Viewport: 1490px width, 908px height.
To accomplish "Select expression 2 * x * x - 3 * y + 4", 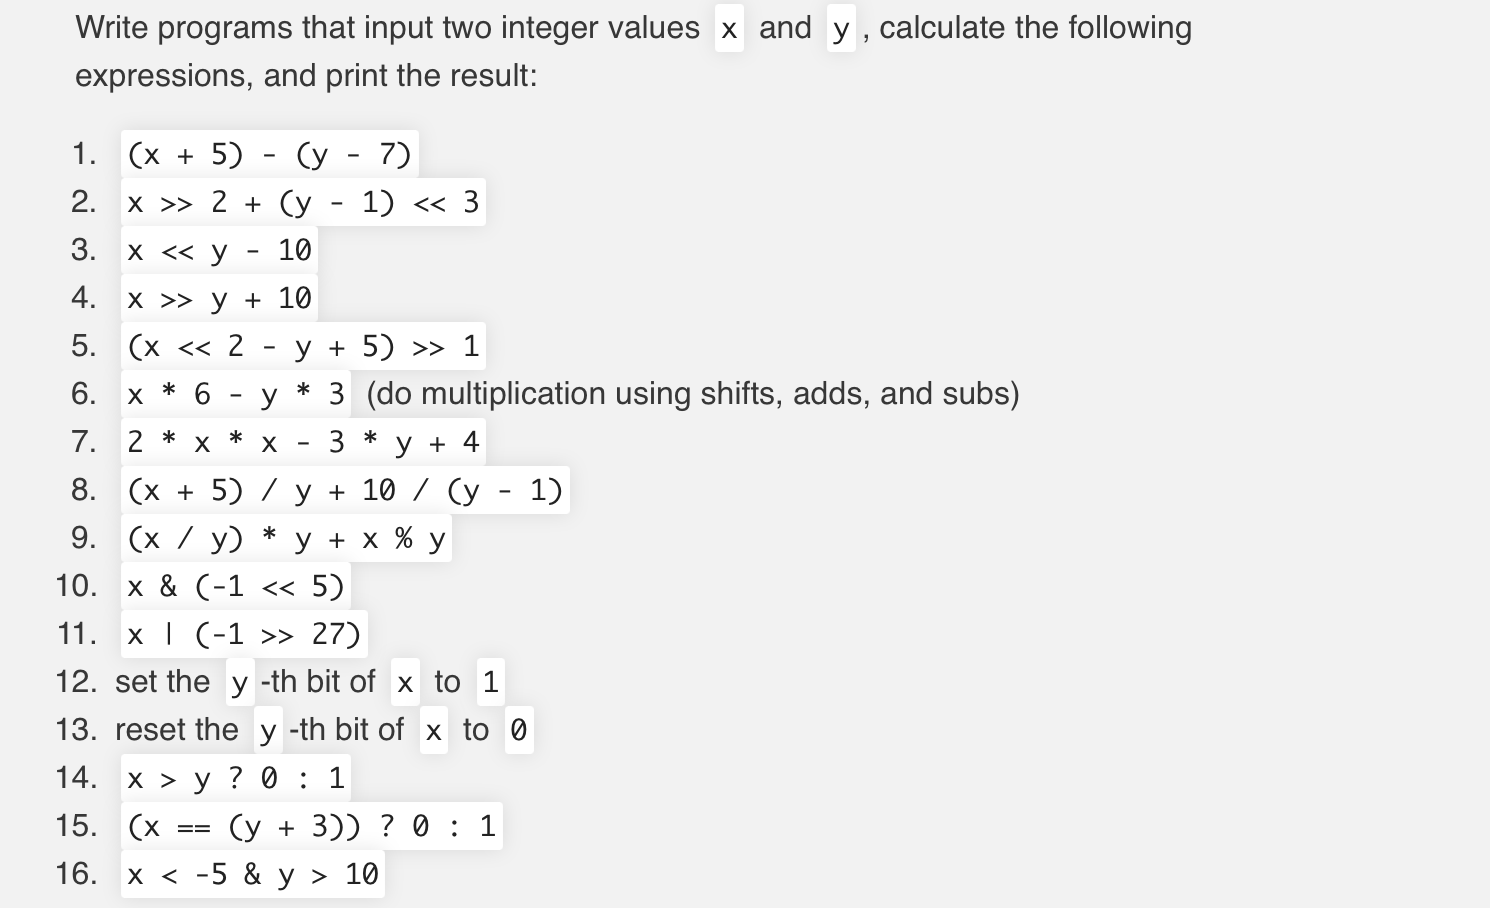I will [303, 442].
